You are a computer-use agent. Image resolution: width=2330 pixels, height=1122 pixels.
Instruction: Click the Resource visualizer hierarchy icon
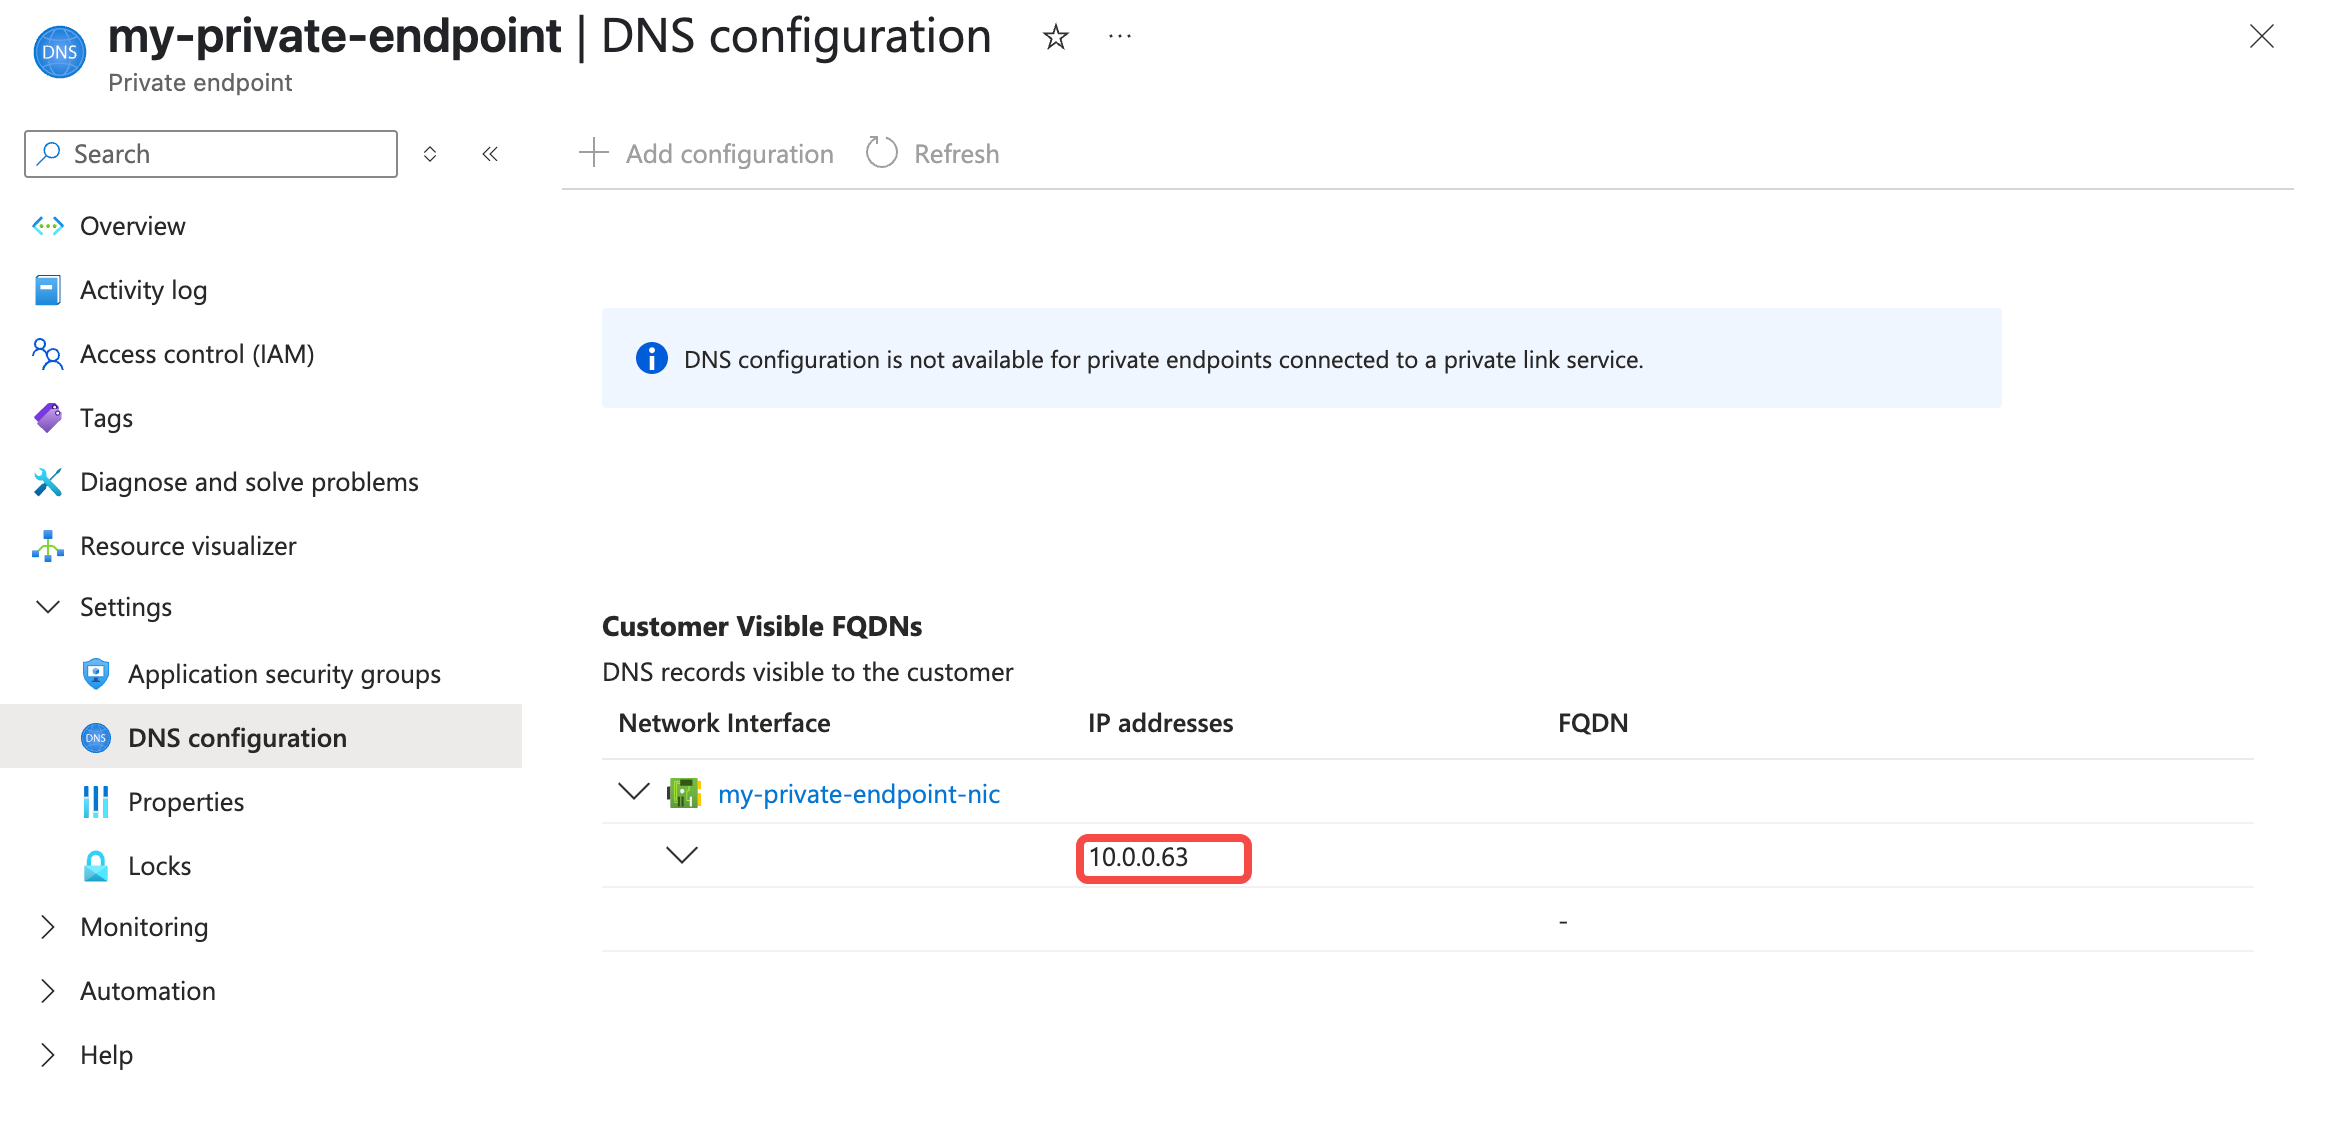pyautogui.click(x=48, y=546)
